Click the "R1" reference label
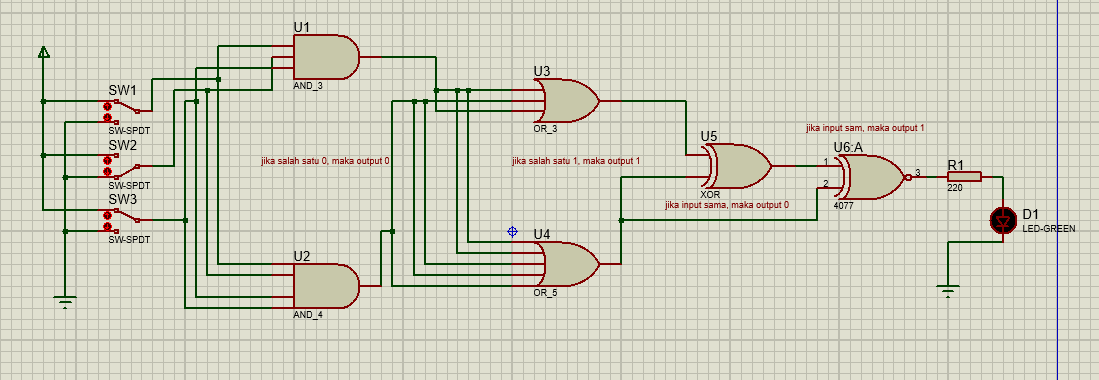1099x380 pixels. coord(956,165)
